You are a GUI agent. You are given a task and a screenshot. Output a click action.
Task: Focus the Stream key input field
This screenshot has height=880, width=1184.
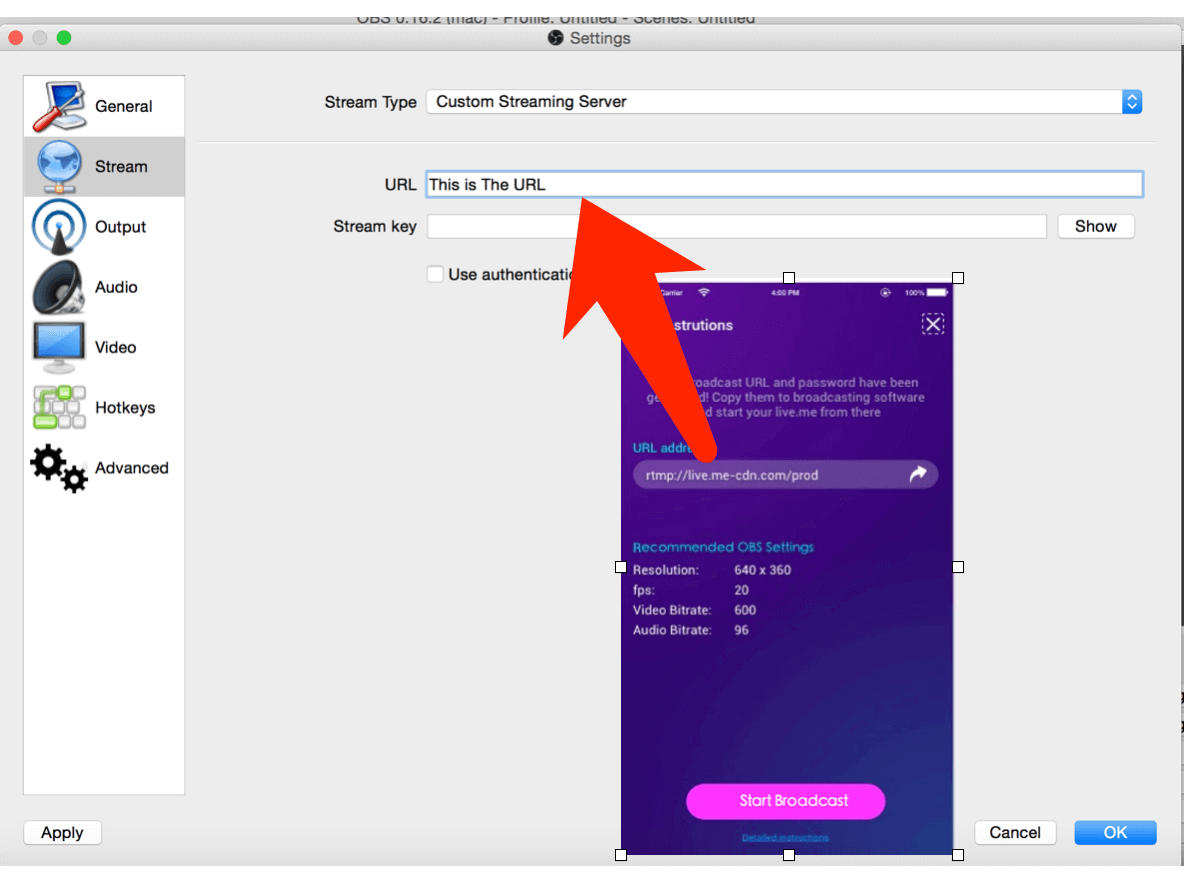point(737,227)
